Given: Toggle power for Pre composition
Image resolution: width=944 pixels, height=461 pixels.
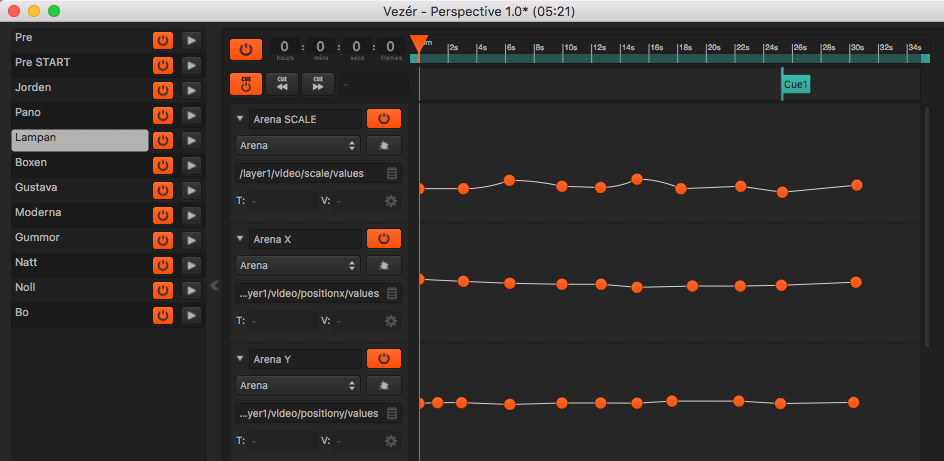Looking at the screenshot, I should pos(163,40).
